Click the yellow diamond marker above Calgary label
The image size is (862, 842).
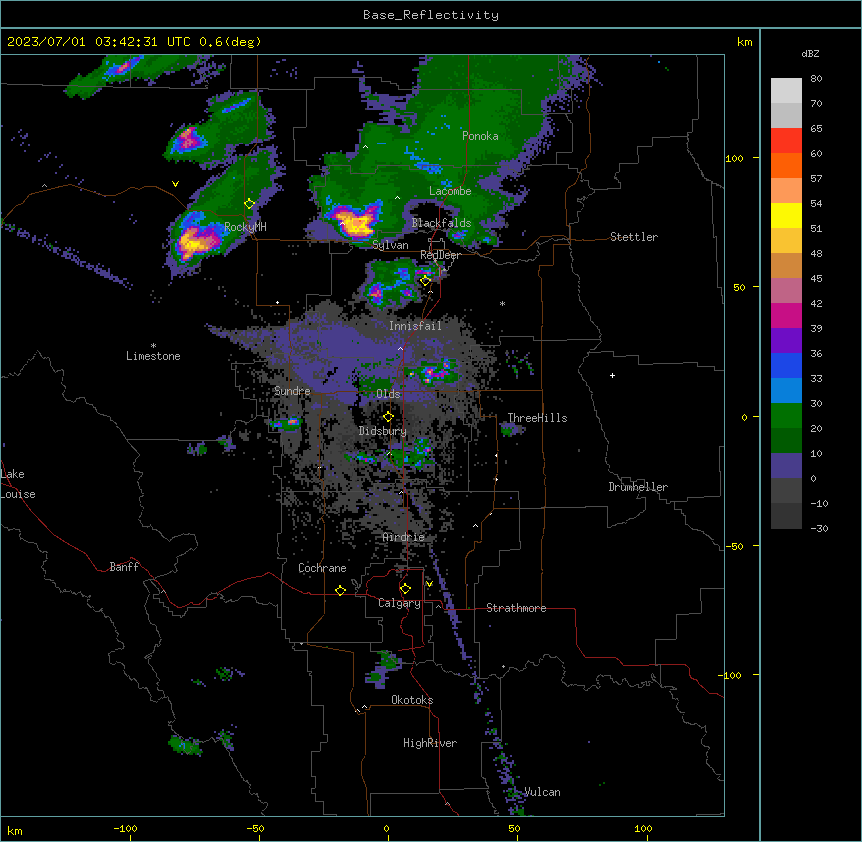405,589
